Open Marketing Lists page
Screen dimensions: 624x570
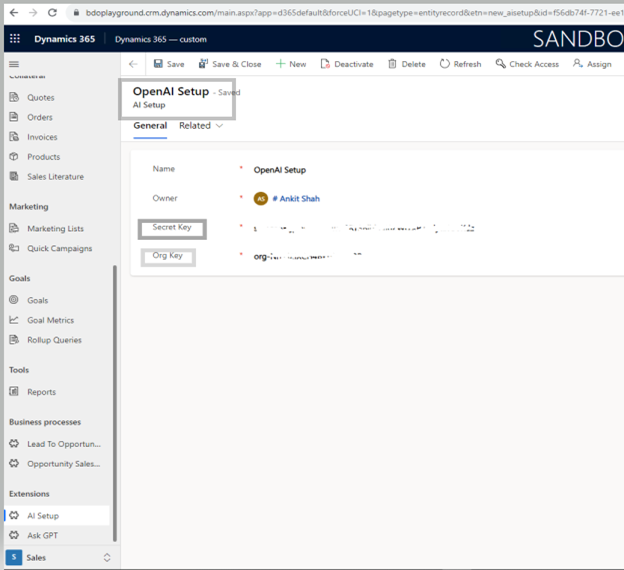pyautogui.click(x=55, y=229)
